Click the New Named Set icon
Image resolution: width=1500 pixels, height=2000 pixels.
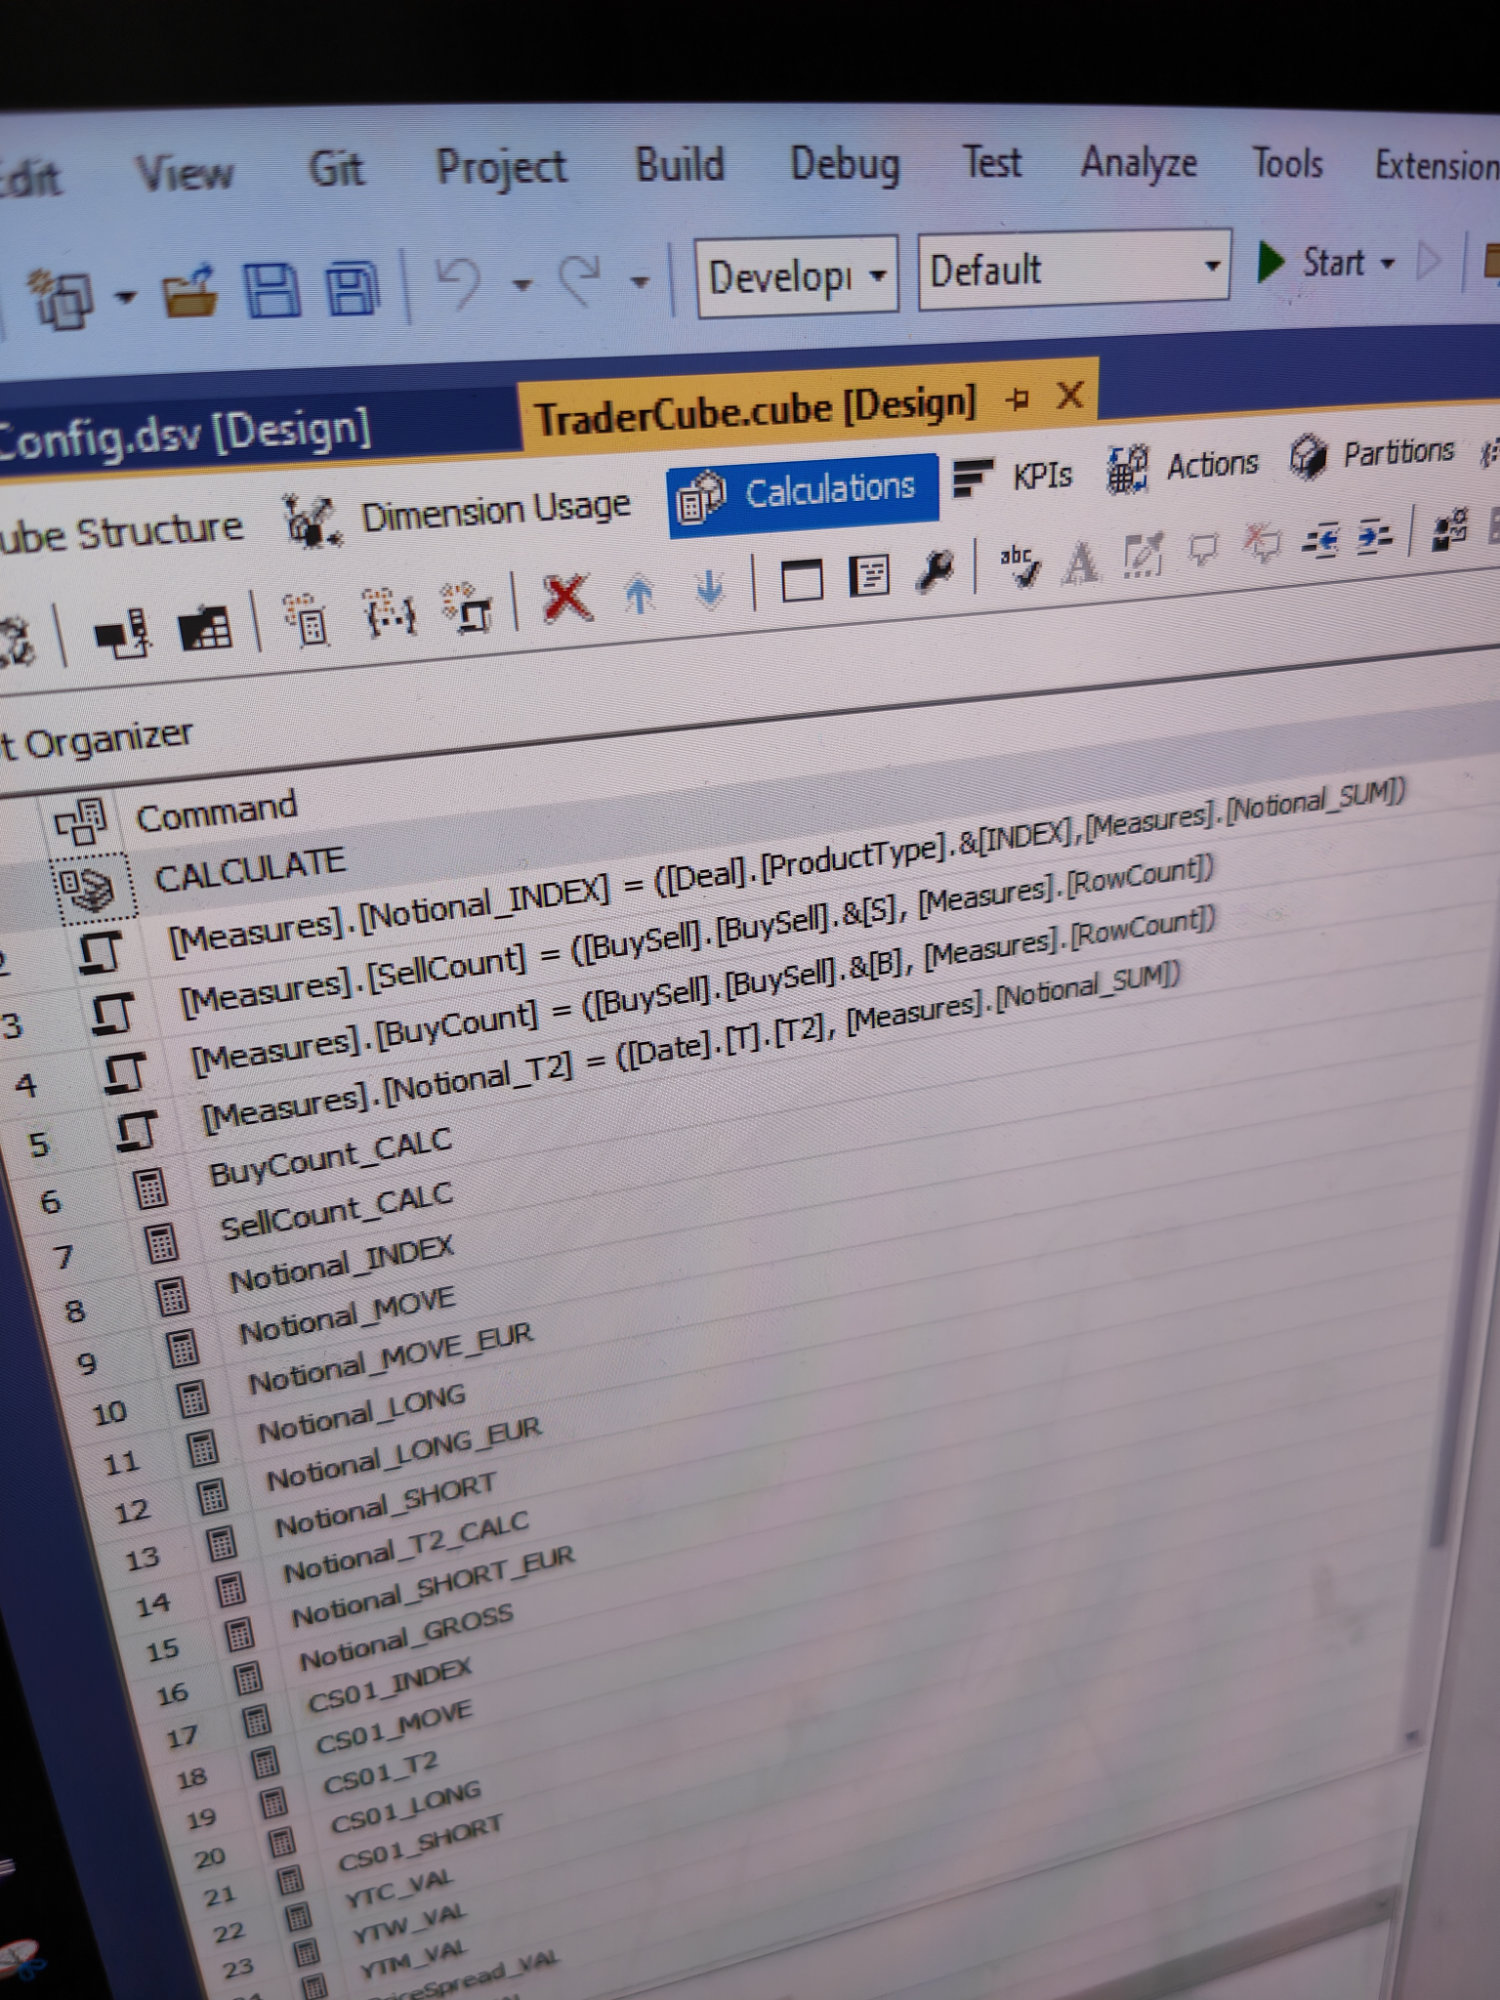389,611
